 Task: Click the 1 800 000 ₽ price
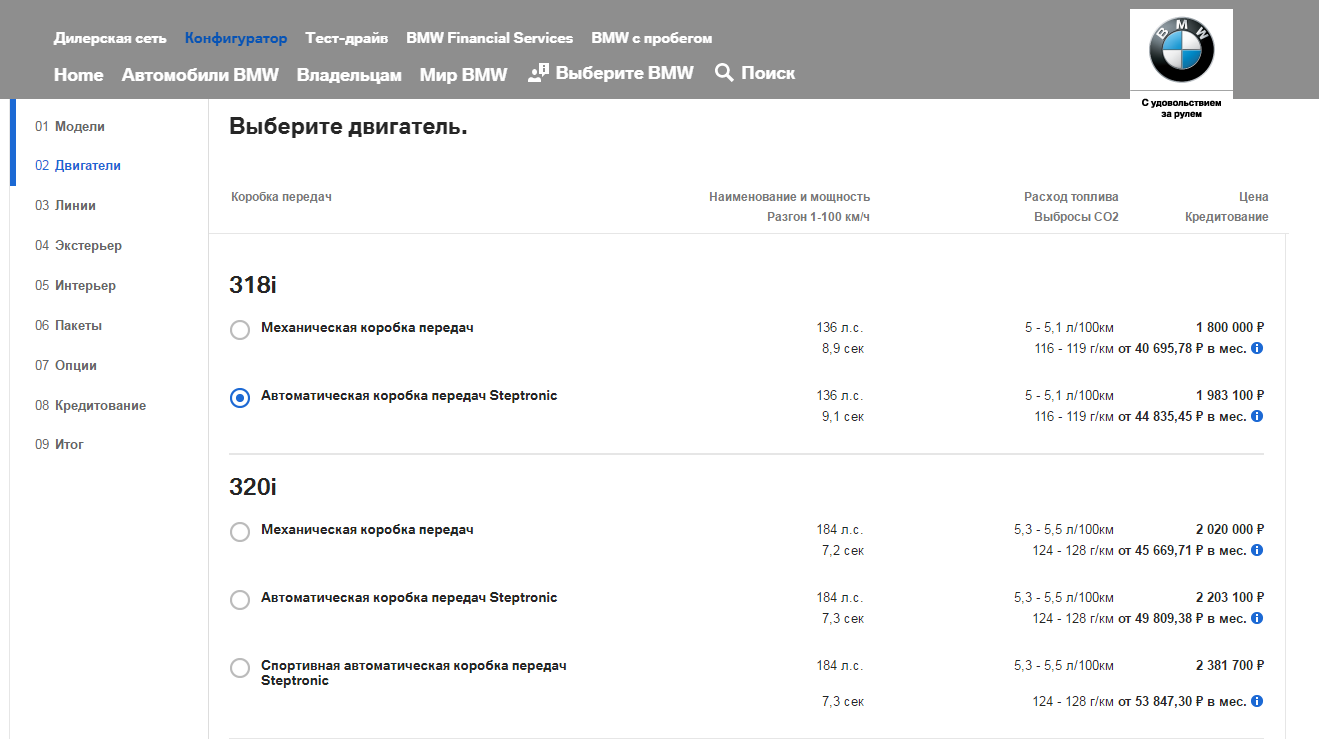[1230, 327]
